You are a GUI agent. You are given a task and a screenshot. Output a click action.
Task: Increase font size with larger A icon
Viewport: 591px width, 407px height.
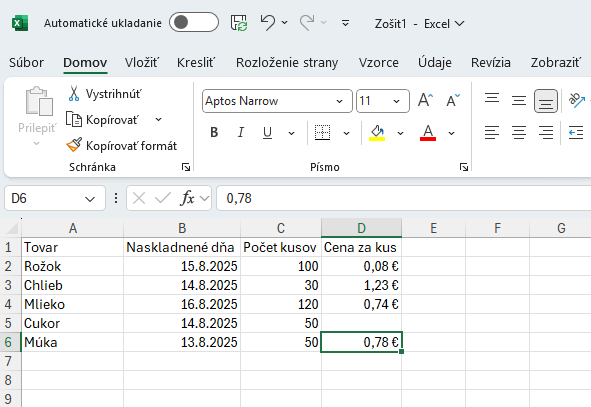click(x=426, y=100)
